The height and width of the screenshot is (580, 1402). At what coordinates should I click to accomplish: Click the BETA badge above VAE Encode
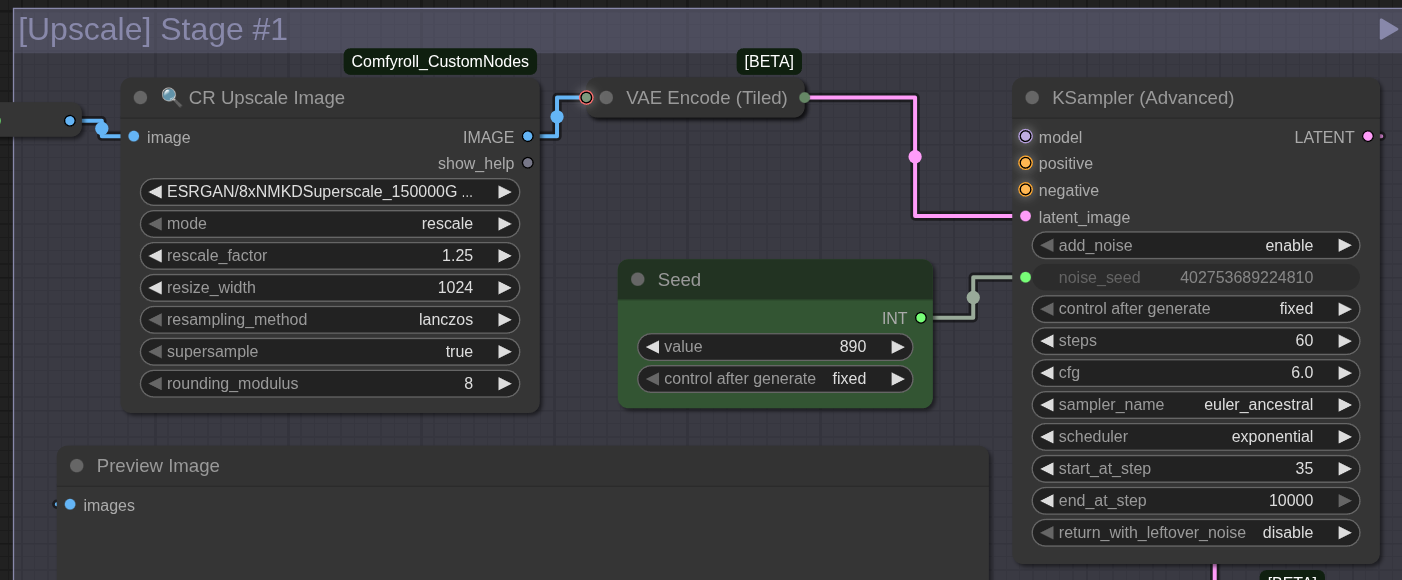pos(769,62)
